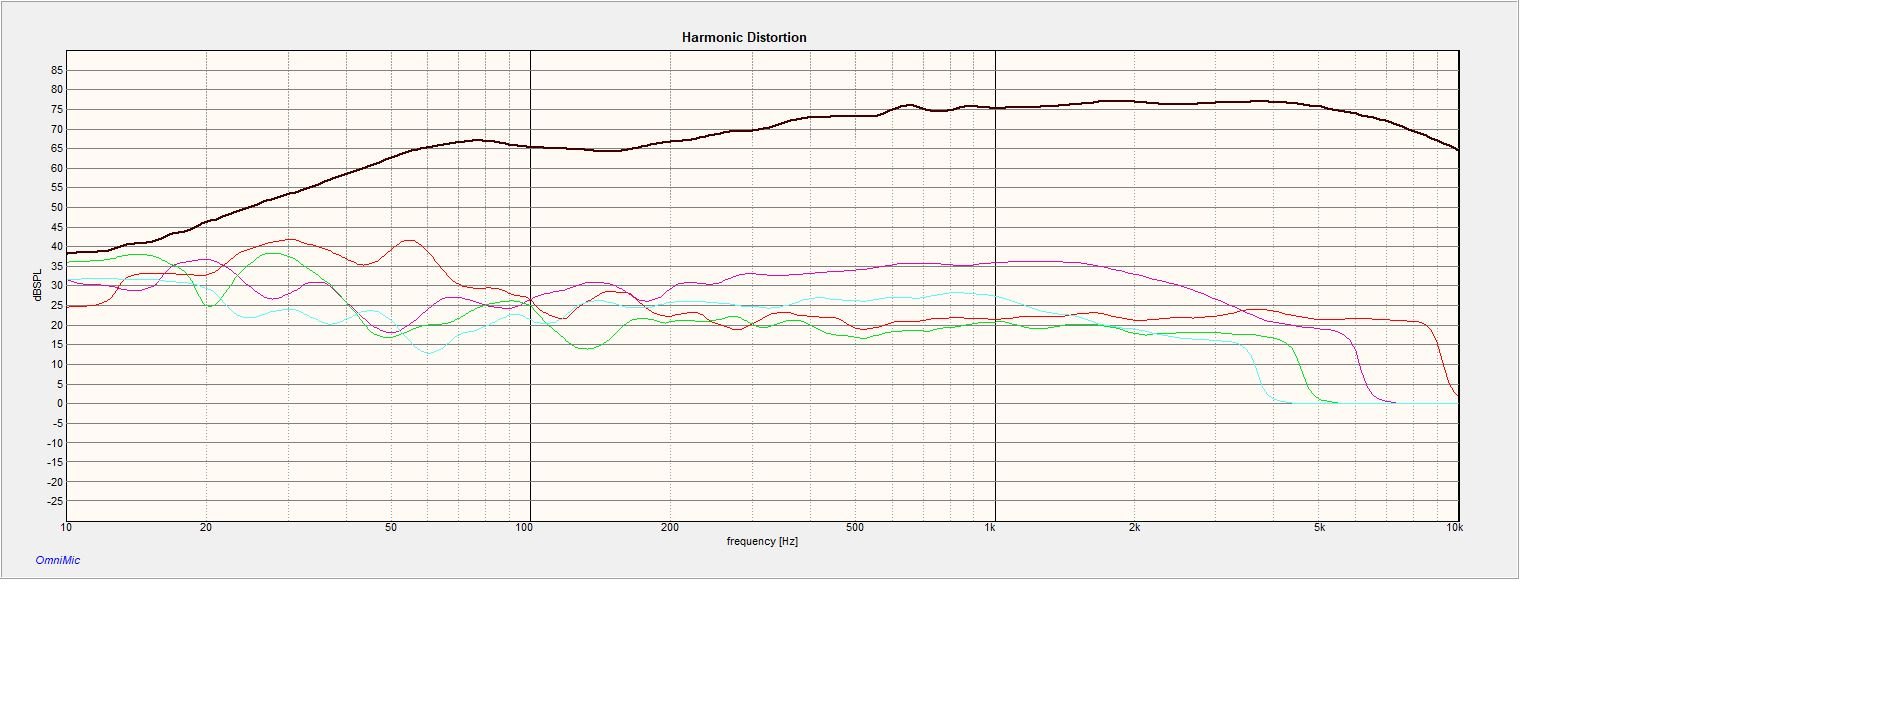Click the OmniMic label
Viewport: 1899px width, 724px height.
pyautogui.click(x=58, y=560)
